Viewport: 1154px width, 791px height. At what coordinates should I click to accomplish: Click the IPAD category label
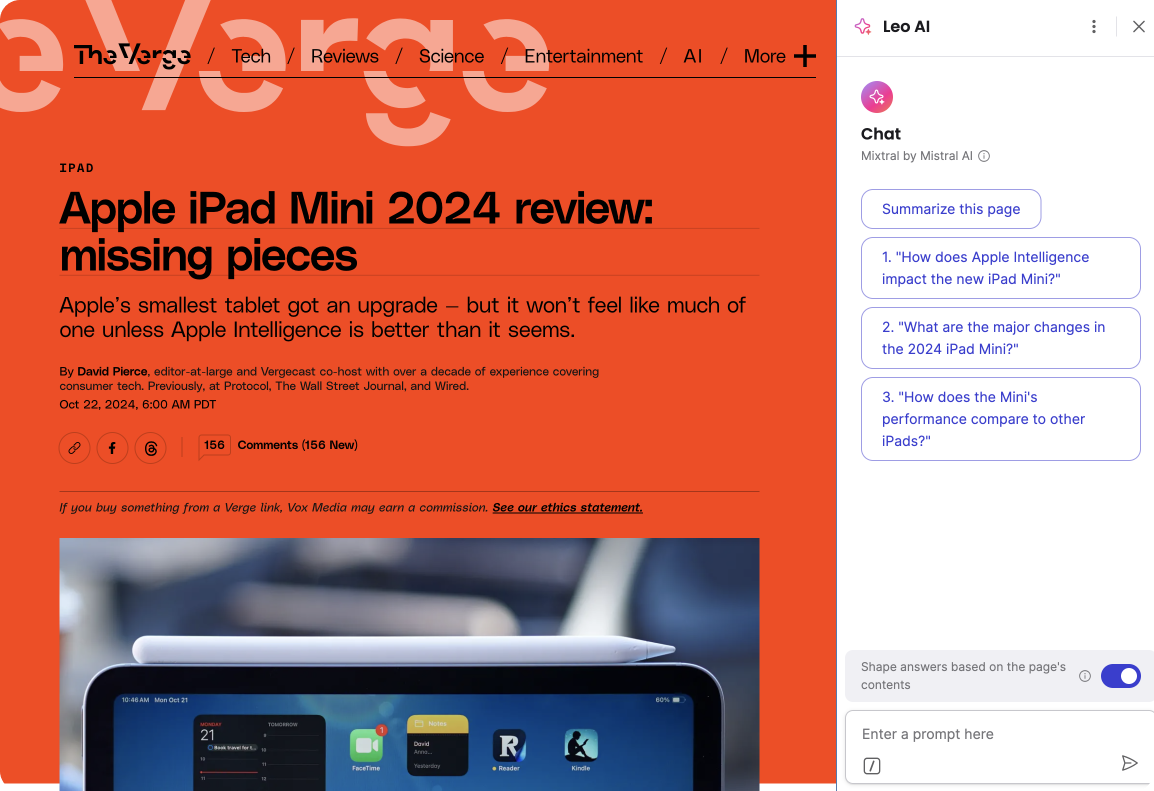[x=77, y=168]
